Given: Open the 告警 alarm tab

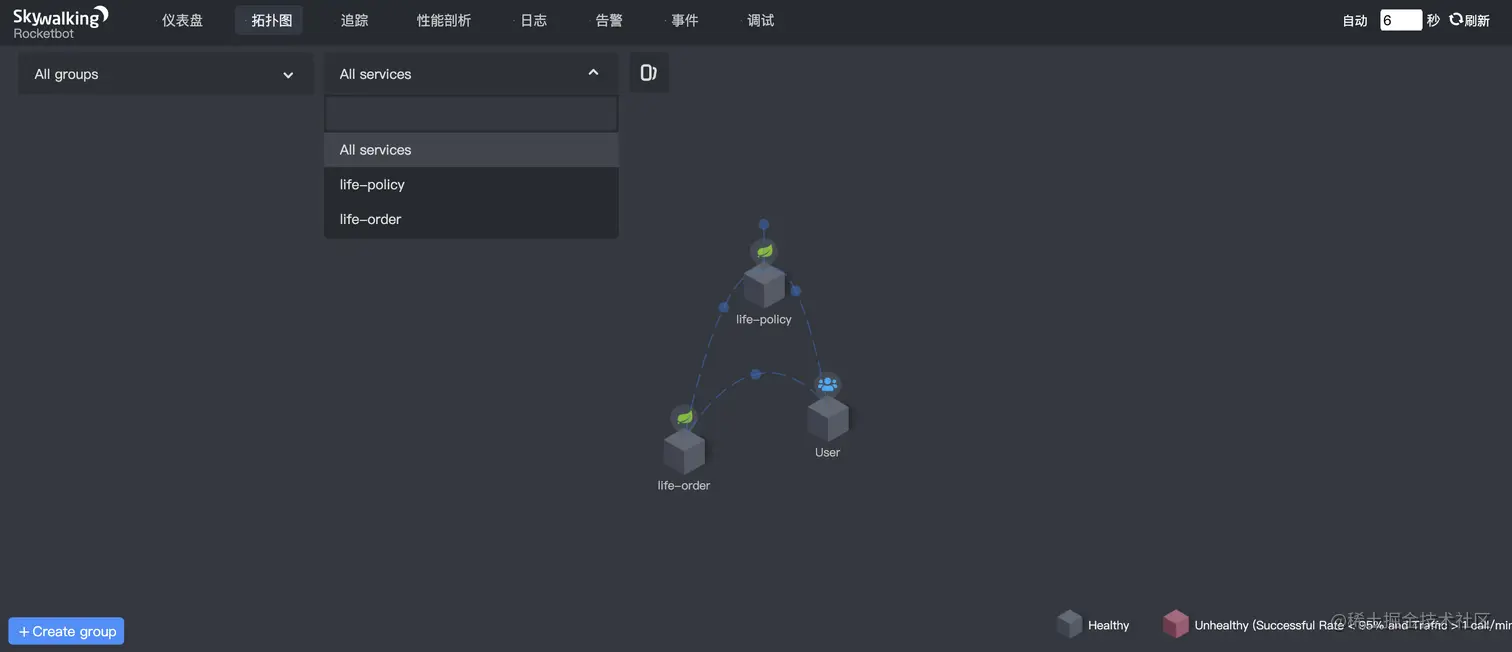Looking at the screenshot, I should click(609, 20).
